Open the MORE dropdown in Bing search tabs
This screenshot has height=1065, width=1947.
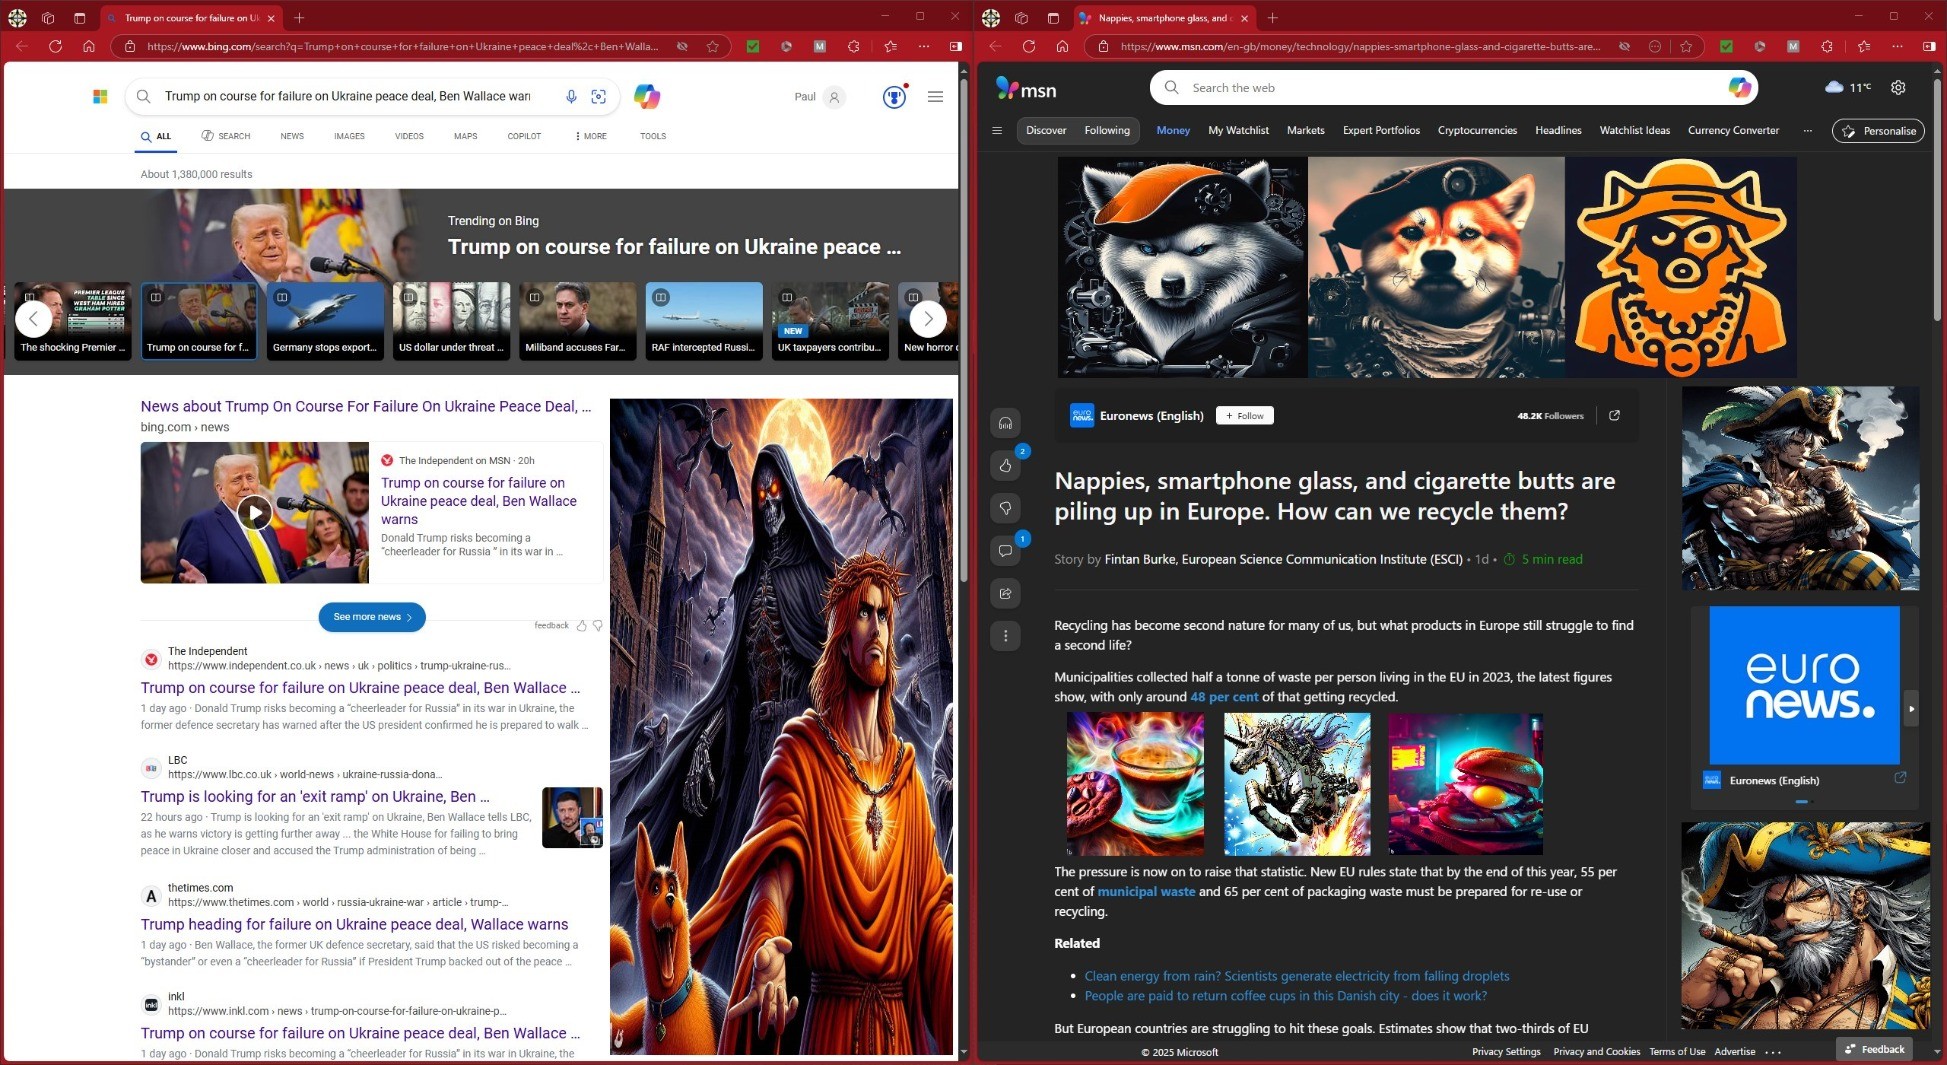(x=591, y=136)
